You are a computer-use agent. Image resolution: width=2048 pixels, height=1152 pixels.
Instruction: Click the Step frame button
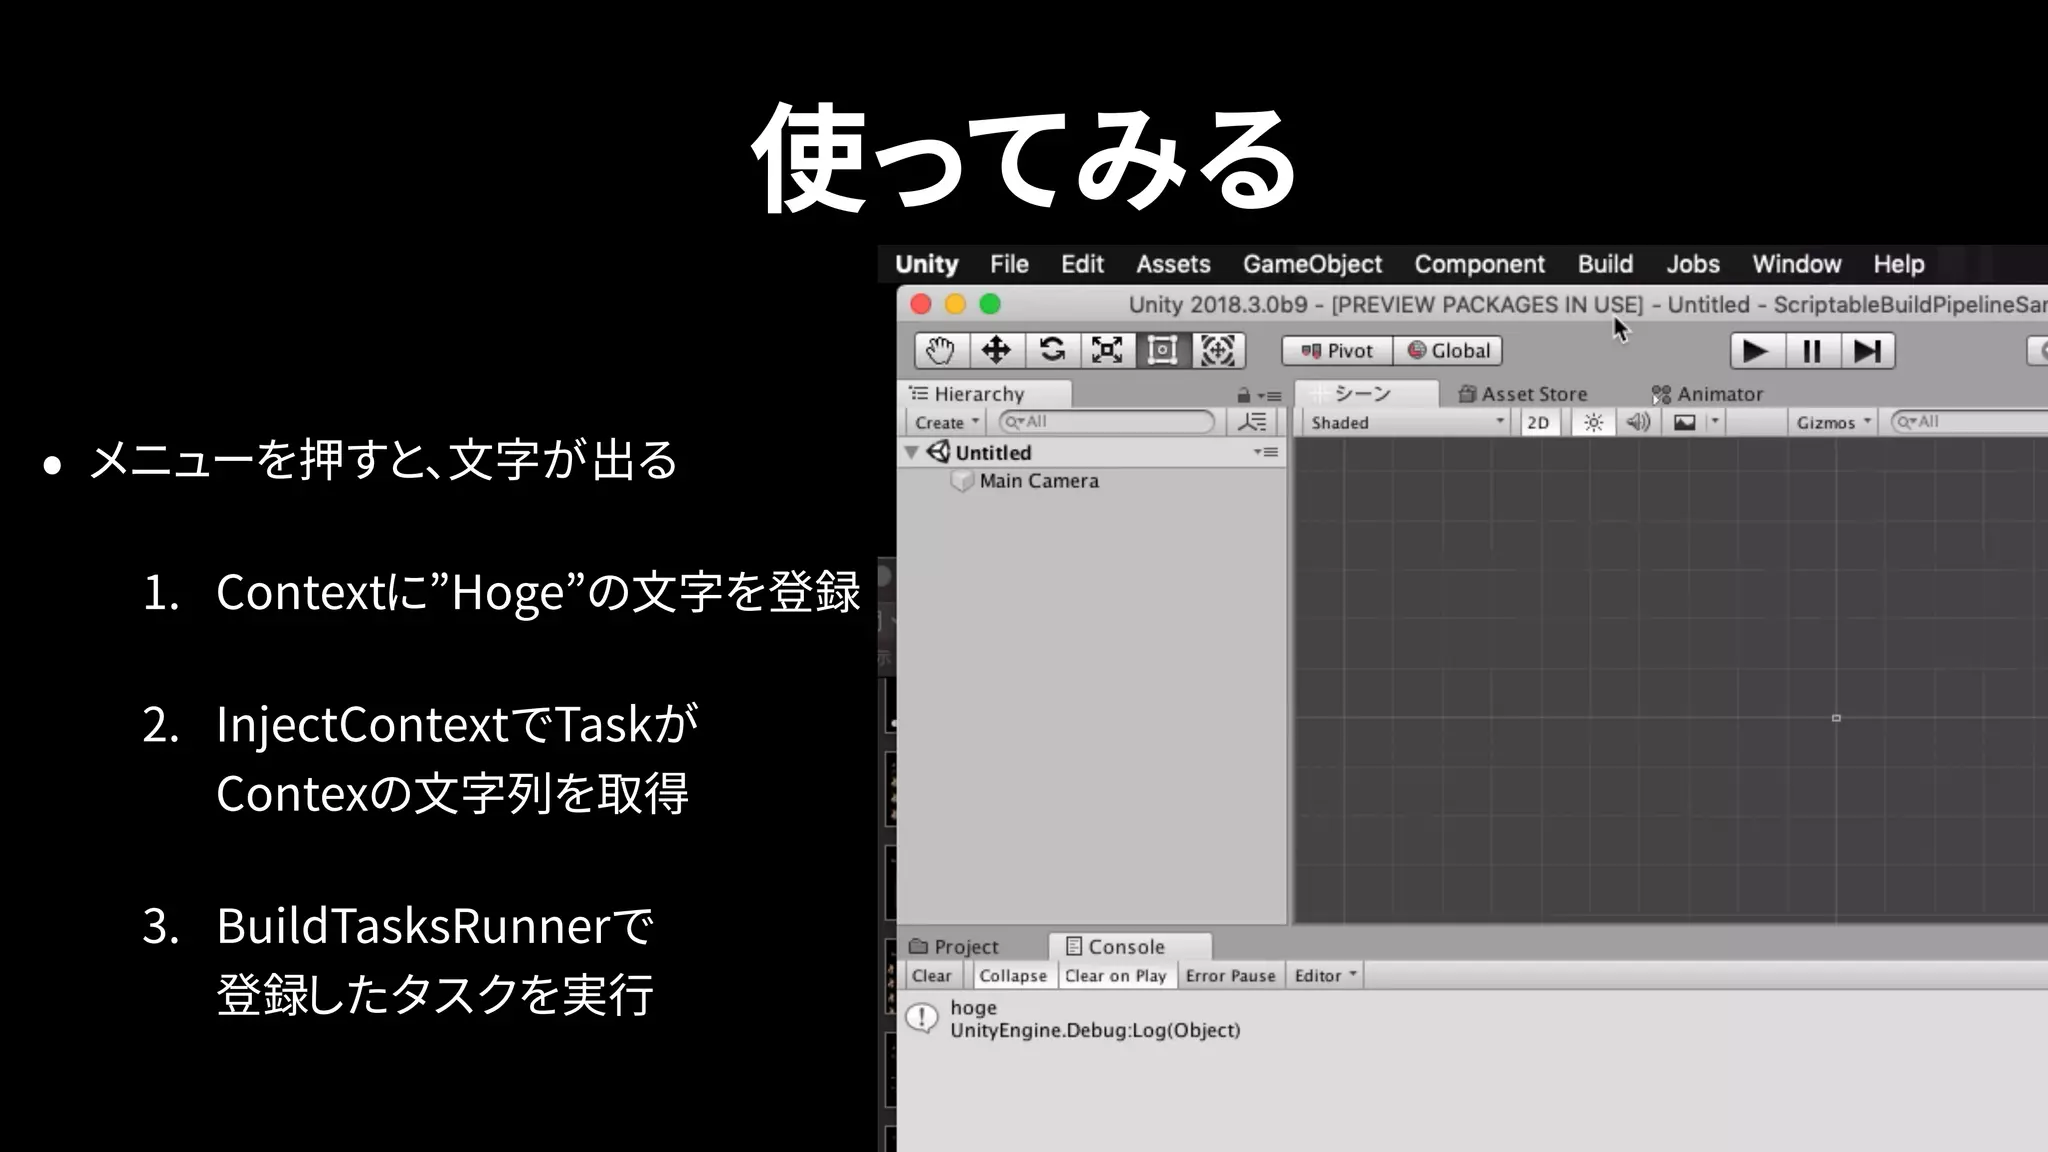(1867, 351)
